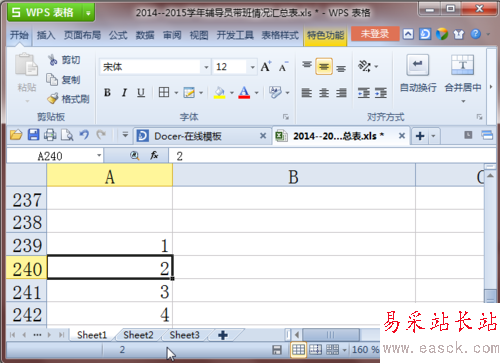Click the horizontal scrollbar thumb

pos(331,335)
